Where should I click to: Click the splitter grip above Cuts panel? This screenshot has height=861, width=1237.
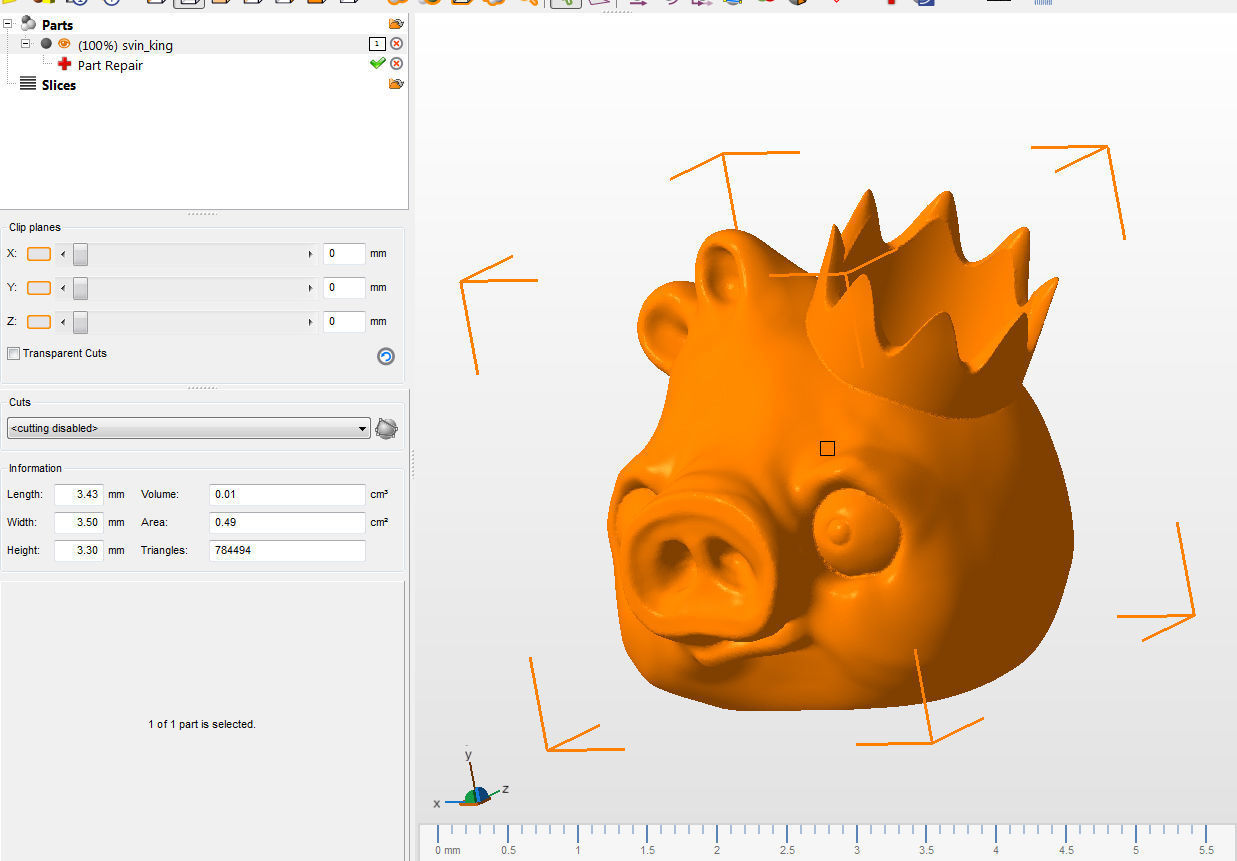[203, 388]
